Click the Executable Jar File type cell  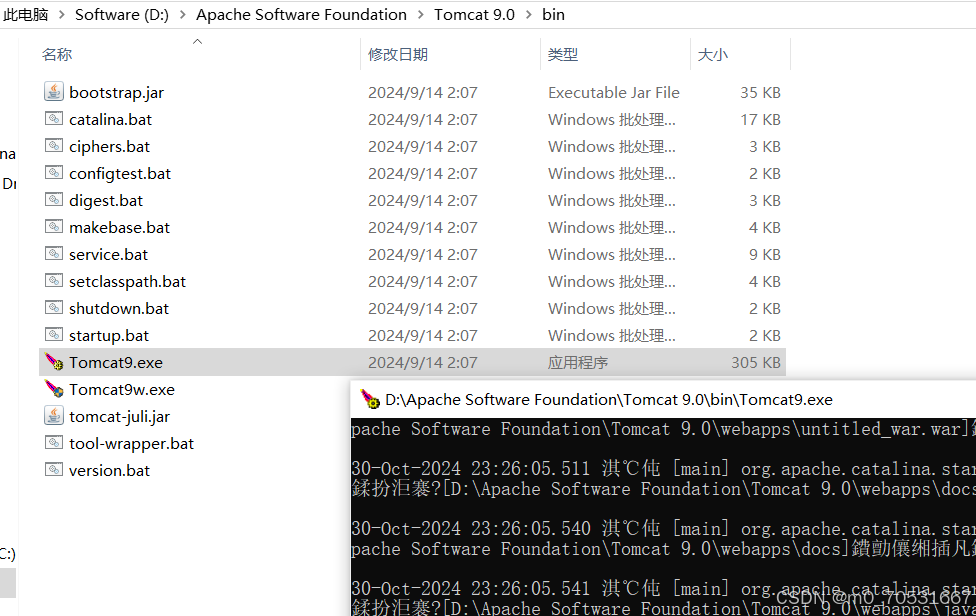[x=614, y=92]
